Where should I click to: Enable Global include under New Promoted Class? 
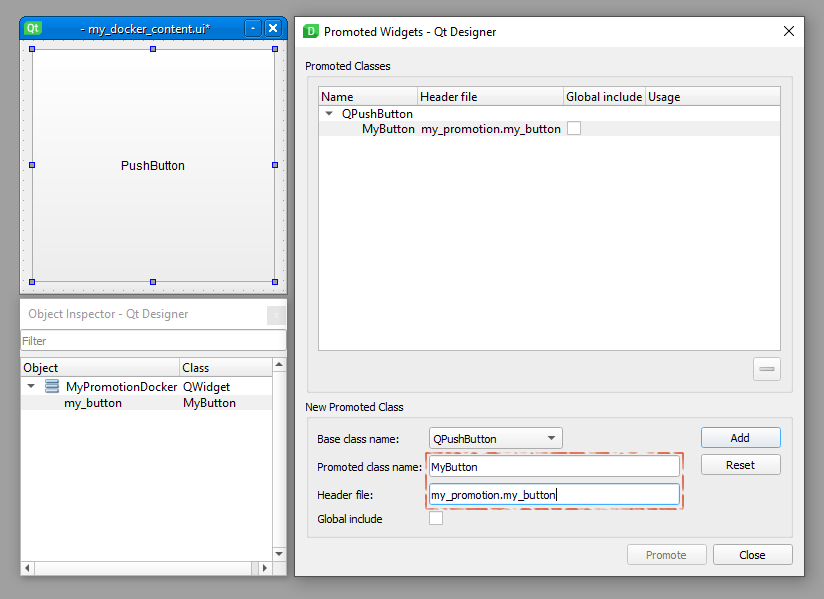(436, 519)
